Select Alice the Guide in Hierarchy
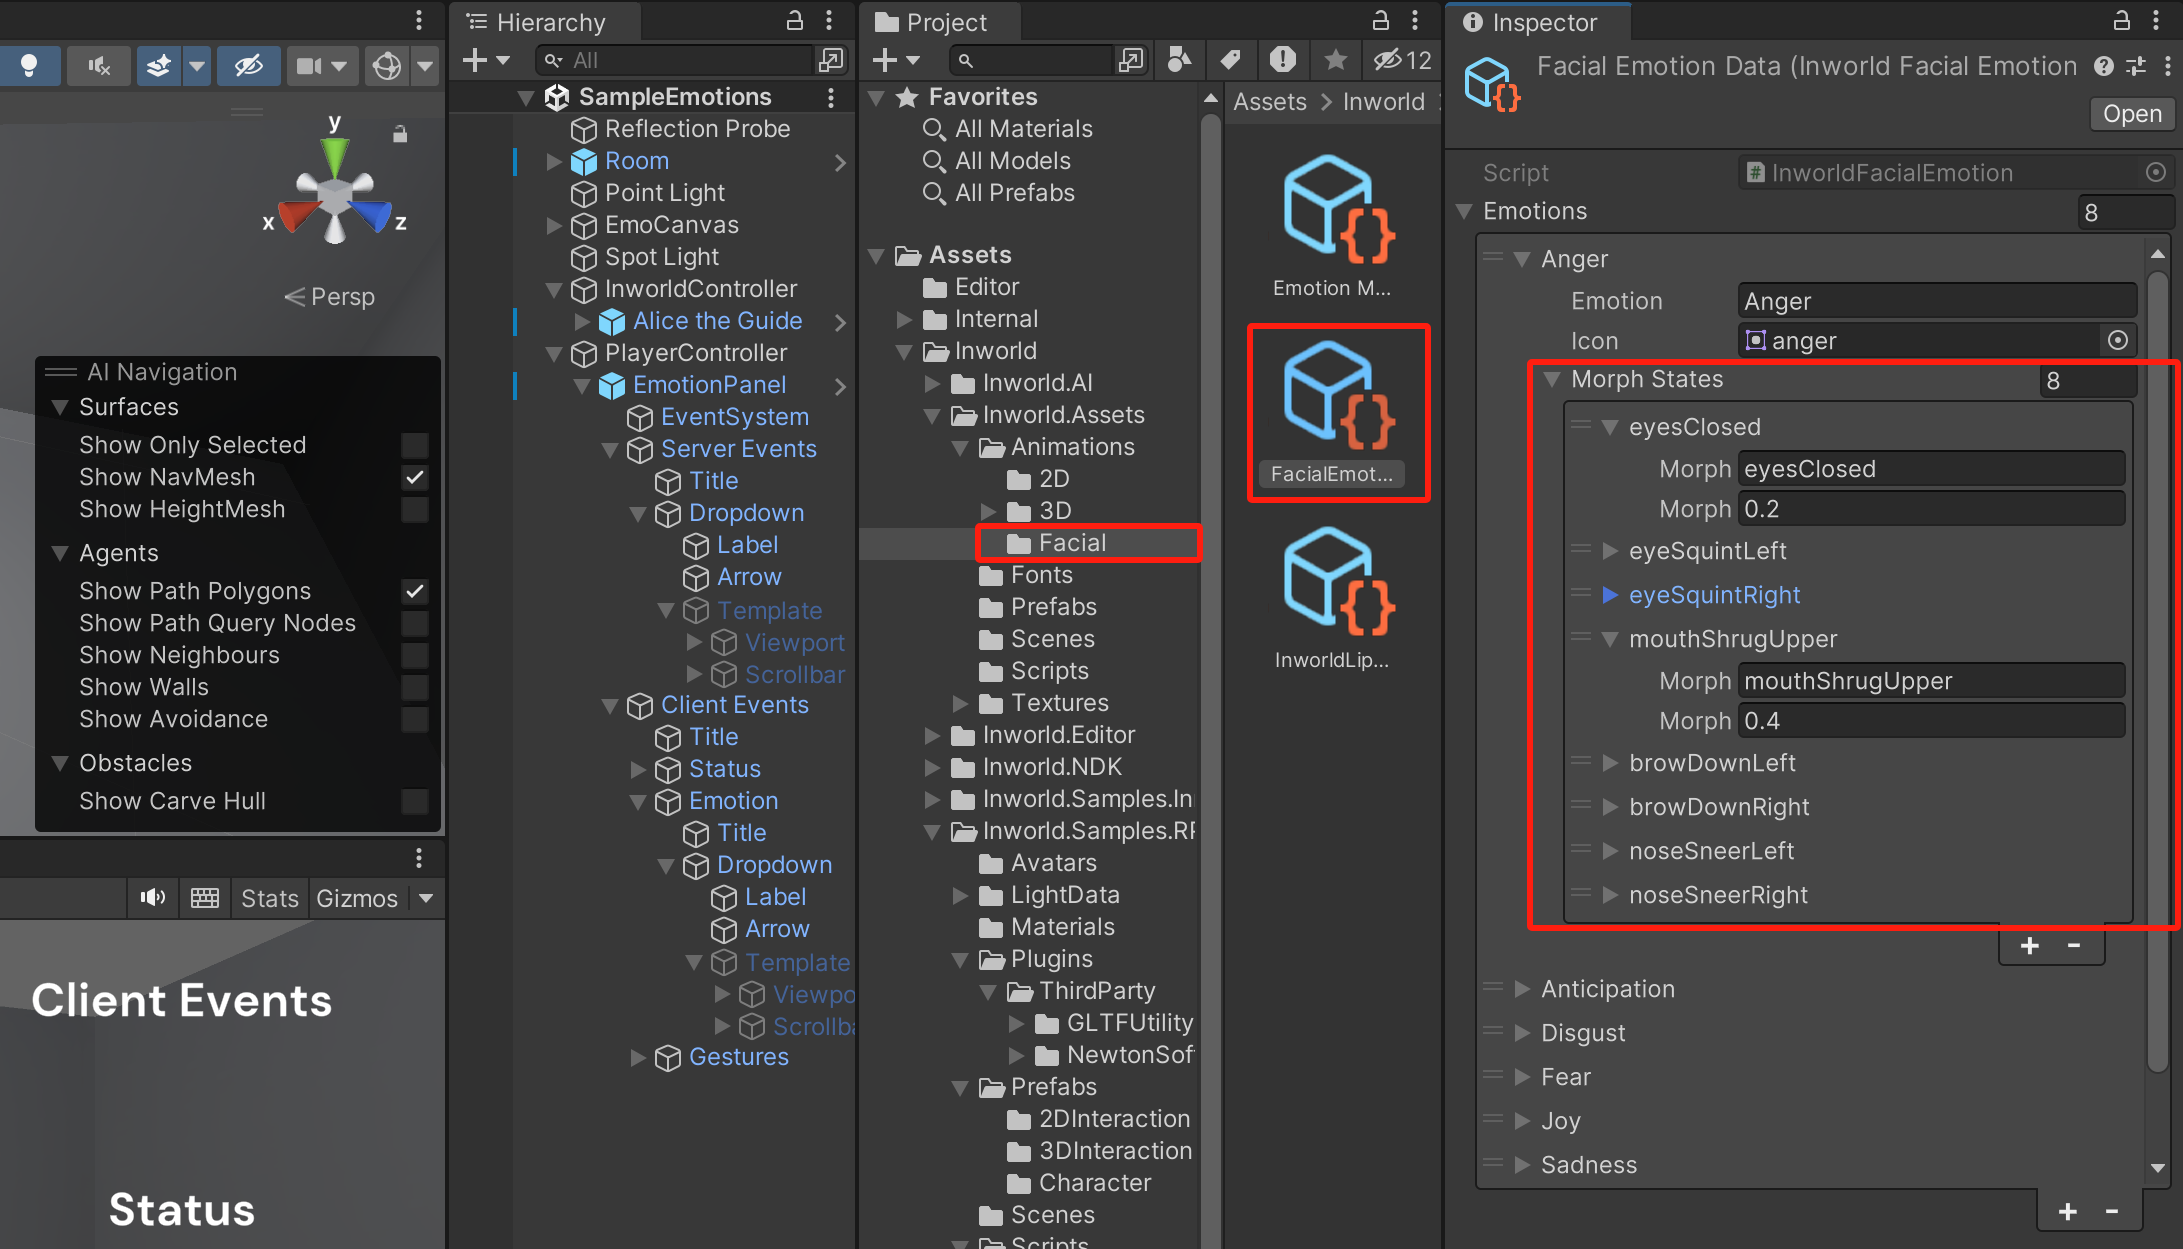Viewport: 2183px width, 1249px height. pos(717,321)
